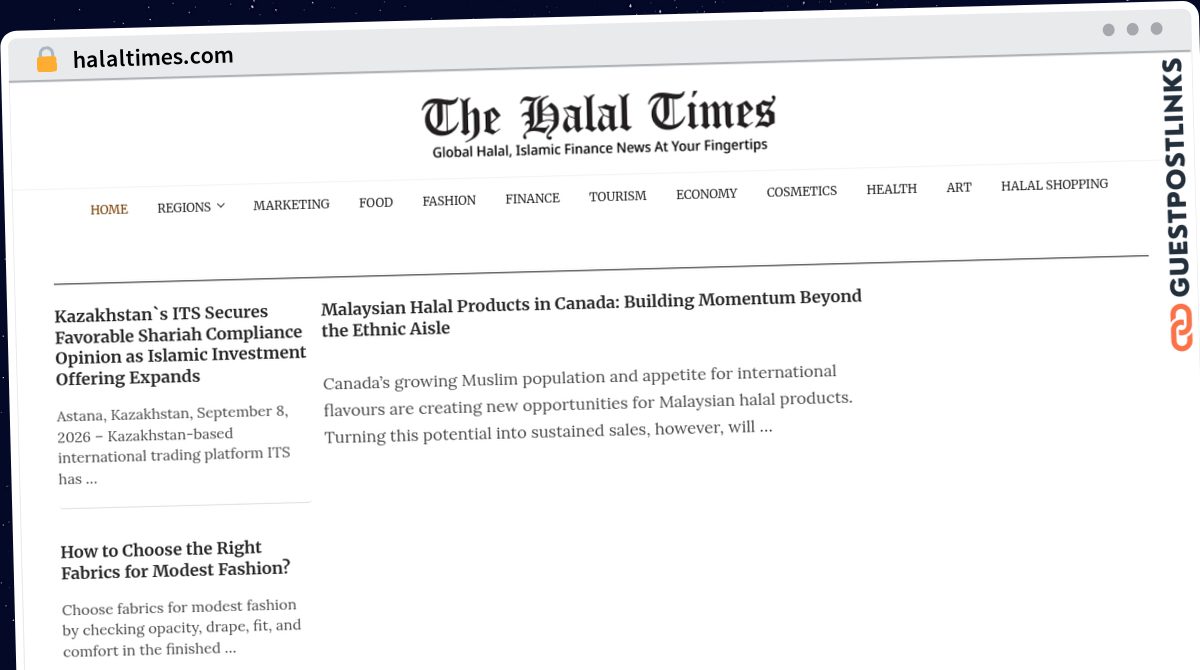Open How to Choose the Right Fabrics article
Screen dimensions: 1200x670
(x=175, y=559)
